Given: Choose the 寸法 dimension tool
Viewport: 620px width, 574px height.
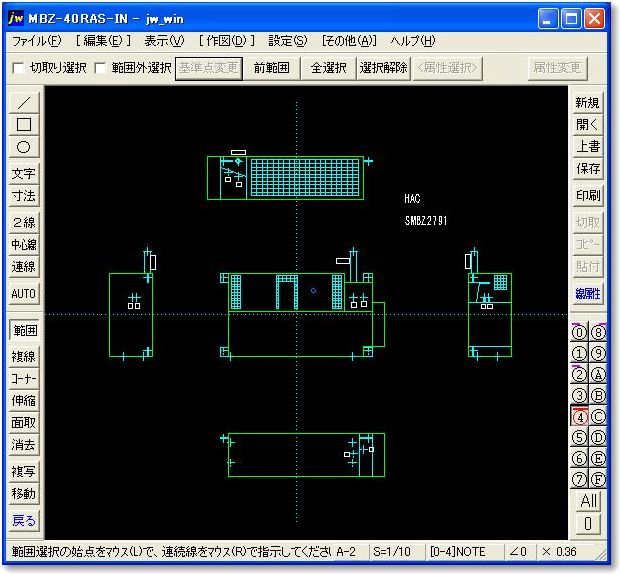Looking at the screenshot, I should [x=24, y=196].
